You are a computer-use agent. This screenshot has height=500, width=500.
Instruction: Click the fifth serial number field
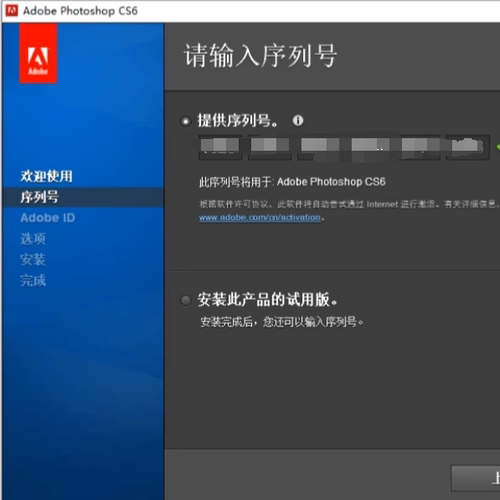point(419,147)
